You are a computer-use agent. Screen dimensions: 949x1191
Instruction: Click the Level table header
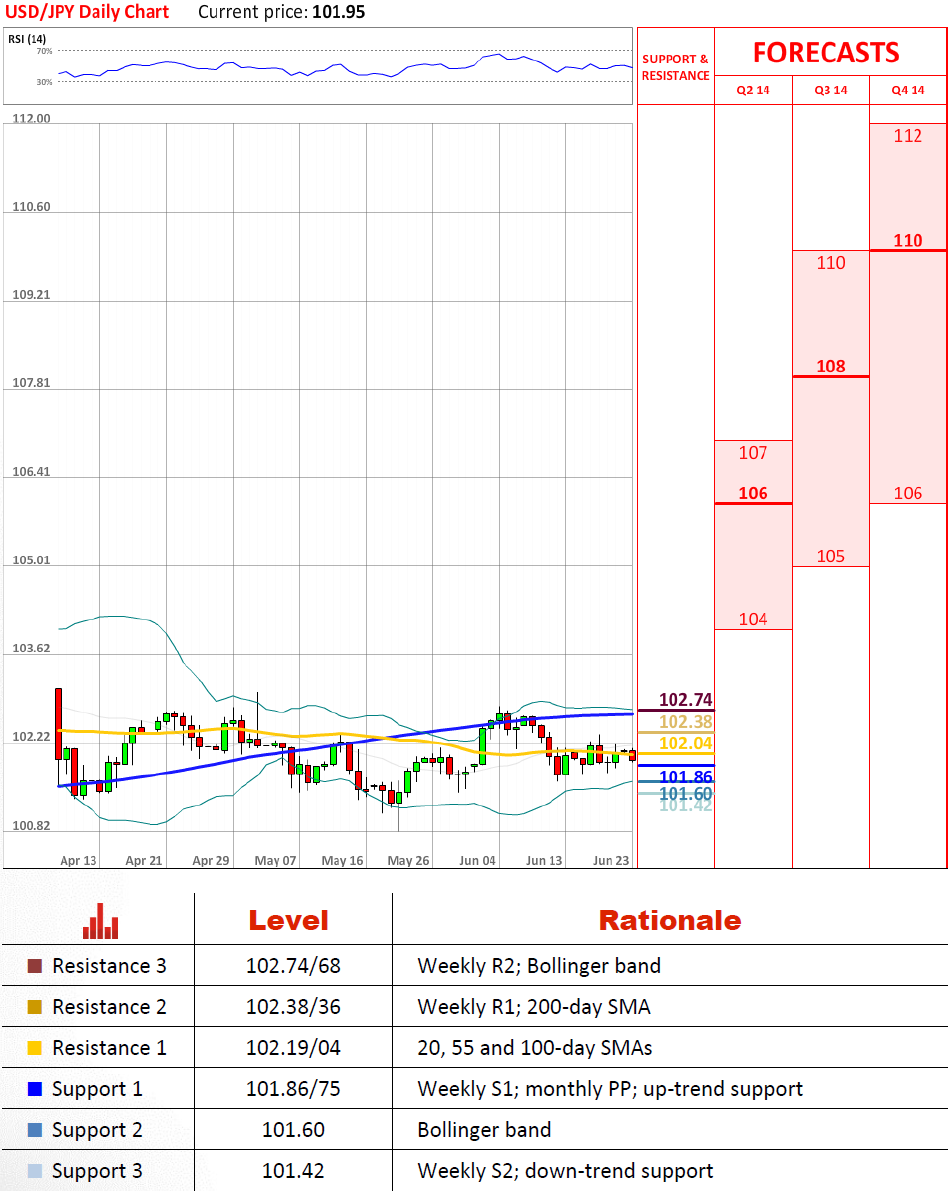[289, 921]
